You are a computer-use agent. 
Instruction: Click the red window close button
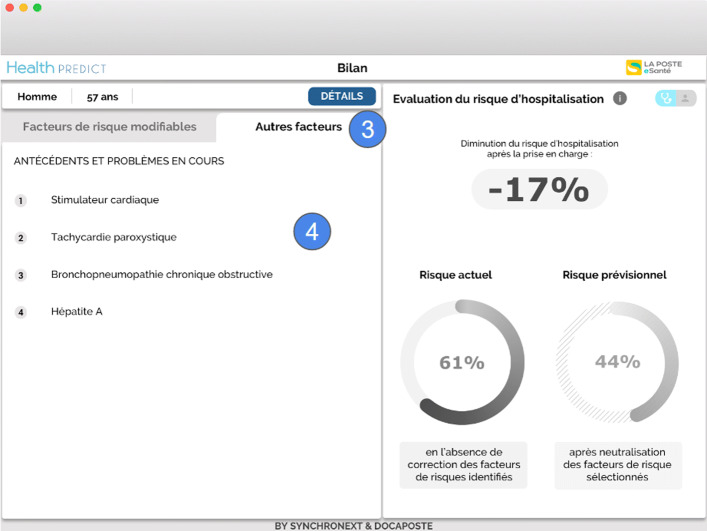click(x=9, y=8)
